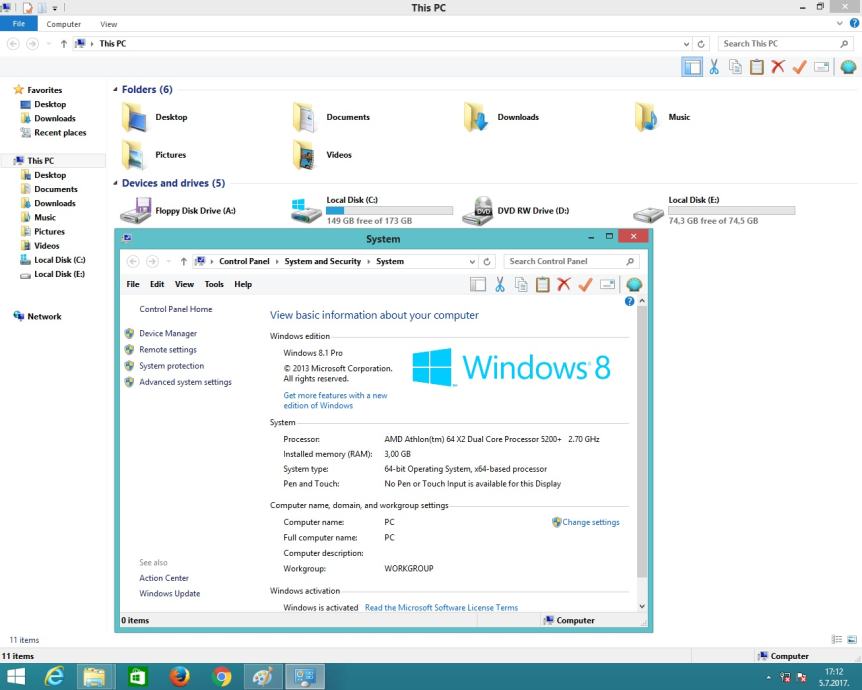Click the orange checkmark icon in This PC toolbar

point(799,67)
